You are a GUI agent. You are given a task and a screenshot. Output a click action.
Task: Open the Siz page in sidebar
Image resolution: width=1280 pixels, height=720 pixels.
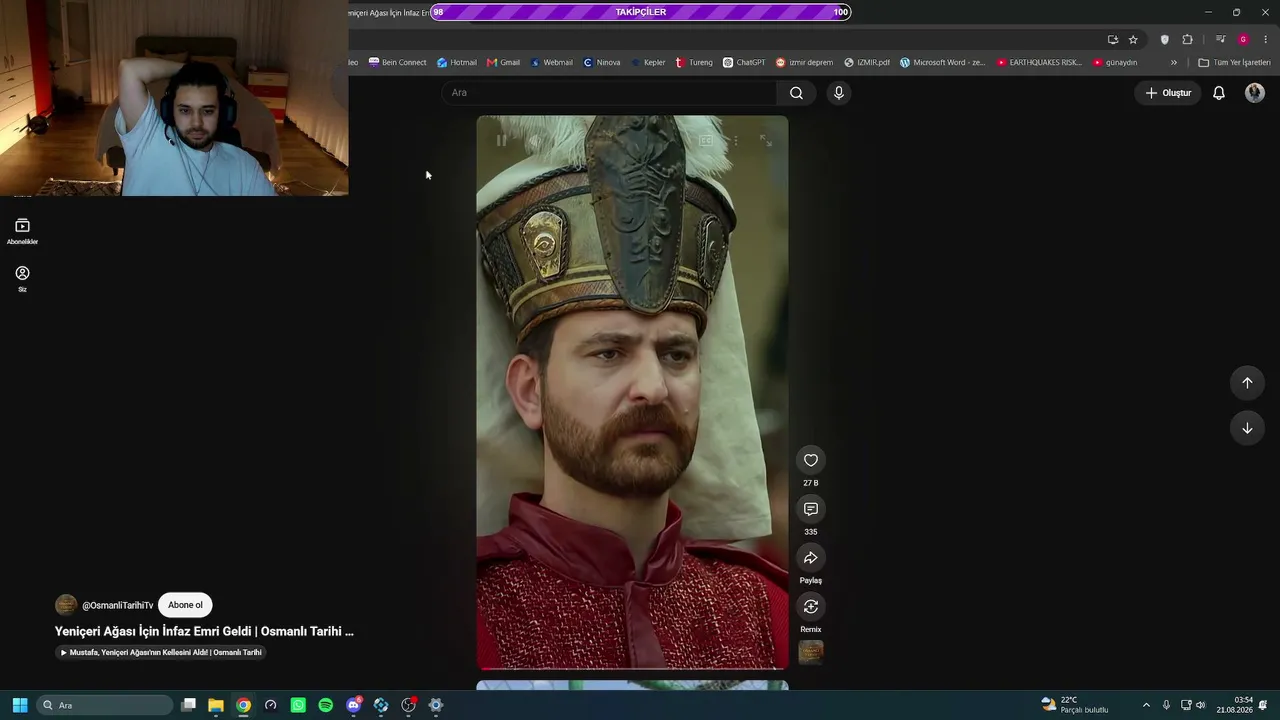click(22, 279)
